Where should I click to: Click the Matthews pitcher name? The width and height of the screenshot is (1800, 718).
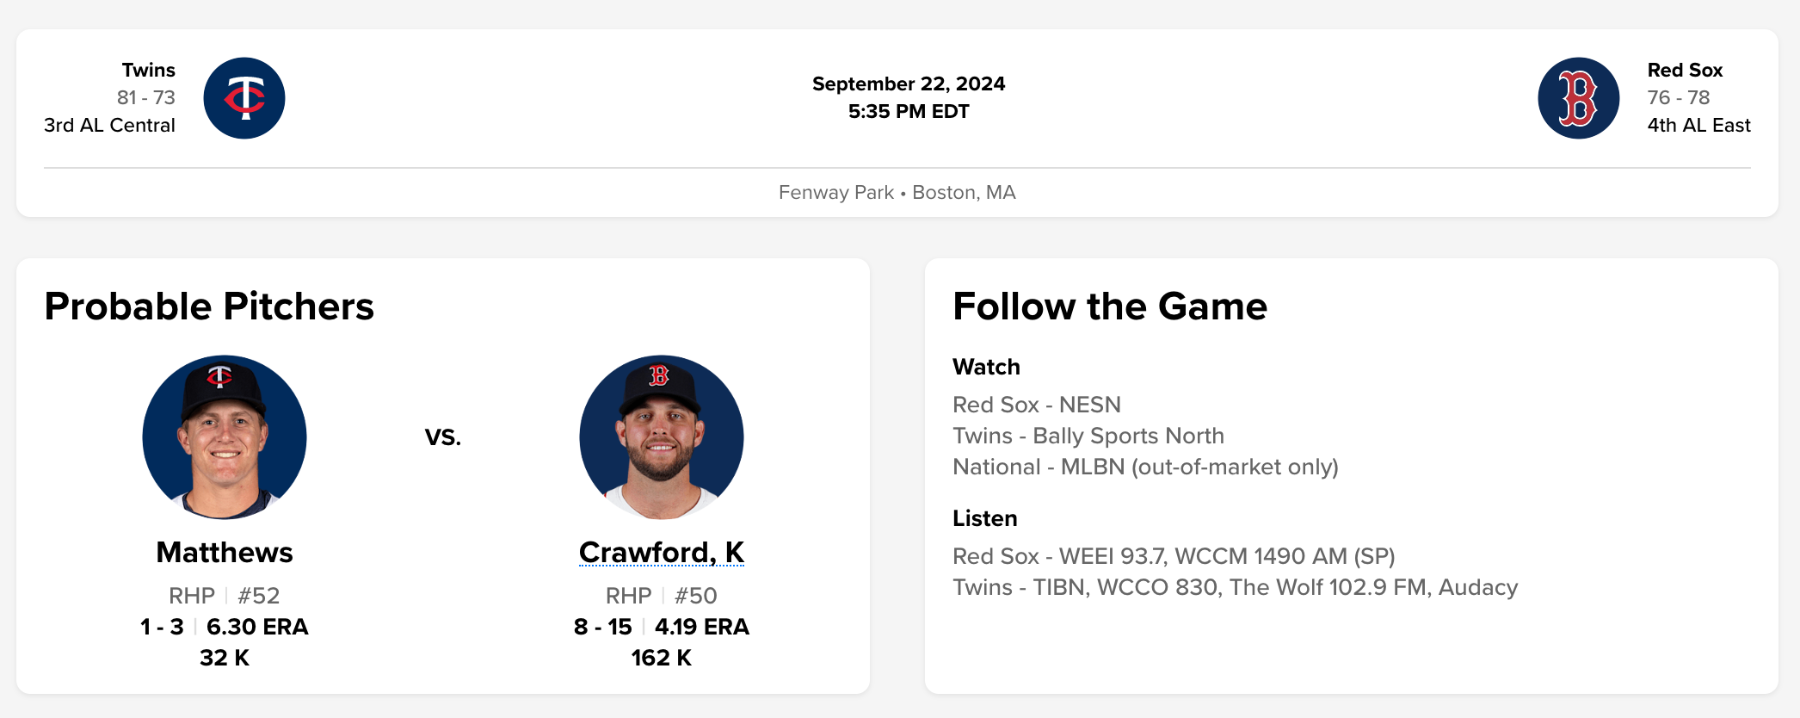tap(224, 552)
